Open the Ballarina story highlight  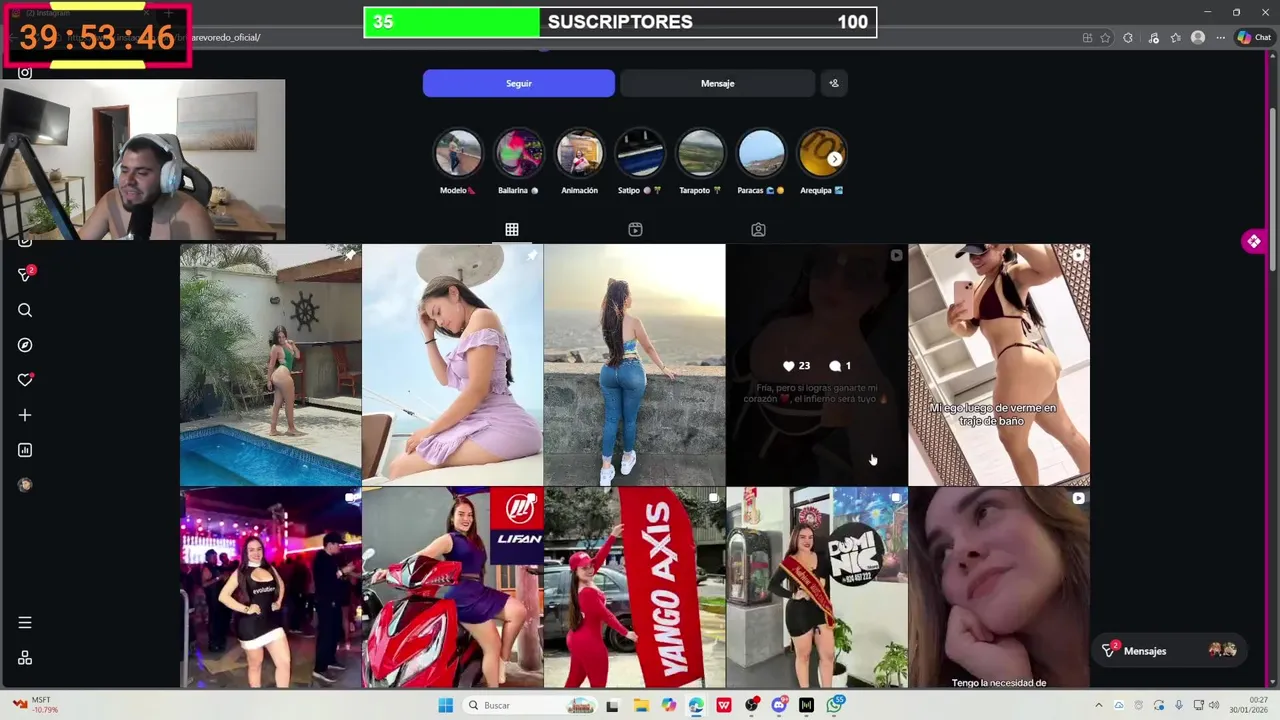519,154
